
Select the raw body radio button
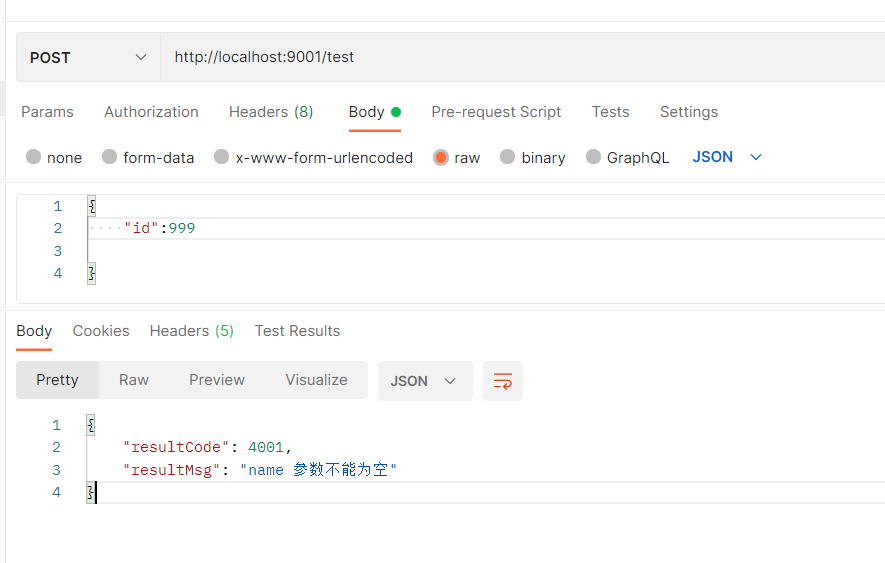[x=441, y=157]
